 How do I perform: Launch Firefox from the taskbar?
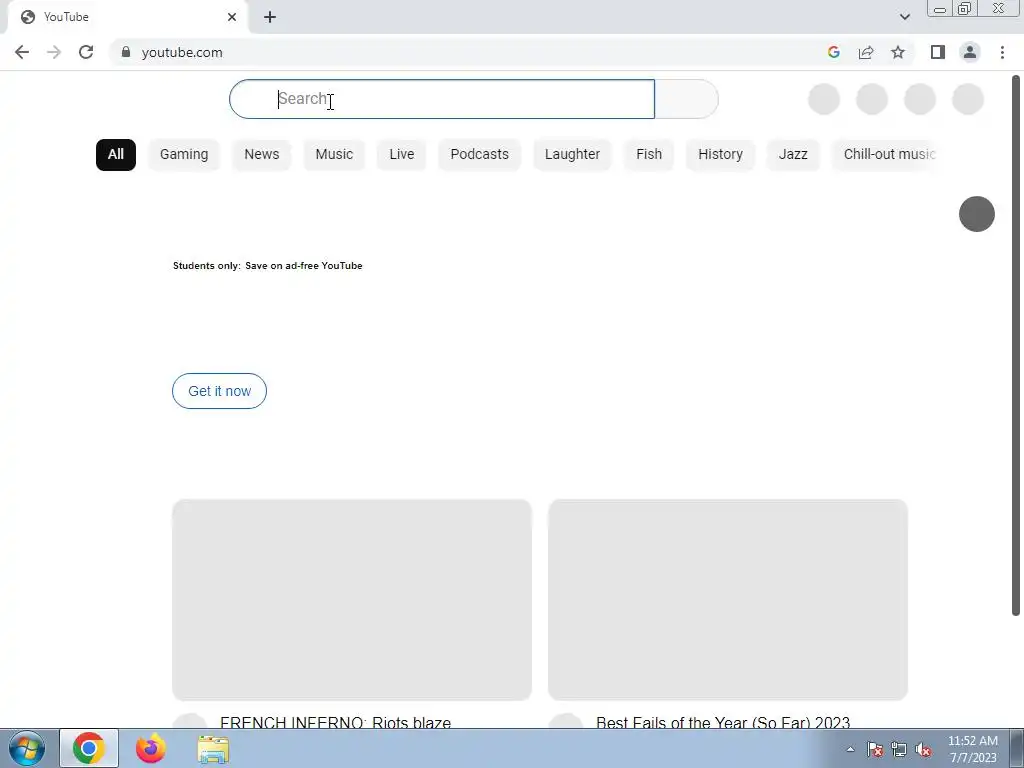click(151, 749)
